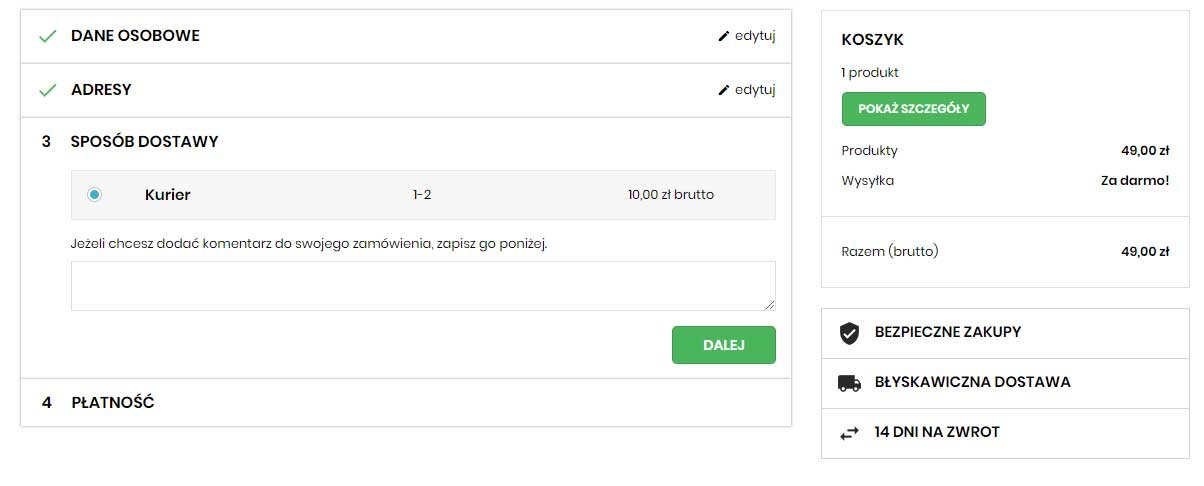Expand the Adresy step header
The height and width of the screenshot is (486, 1204).
(101, 90)
